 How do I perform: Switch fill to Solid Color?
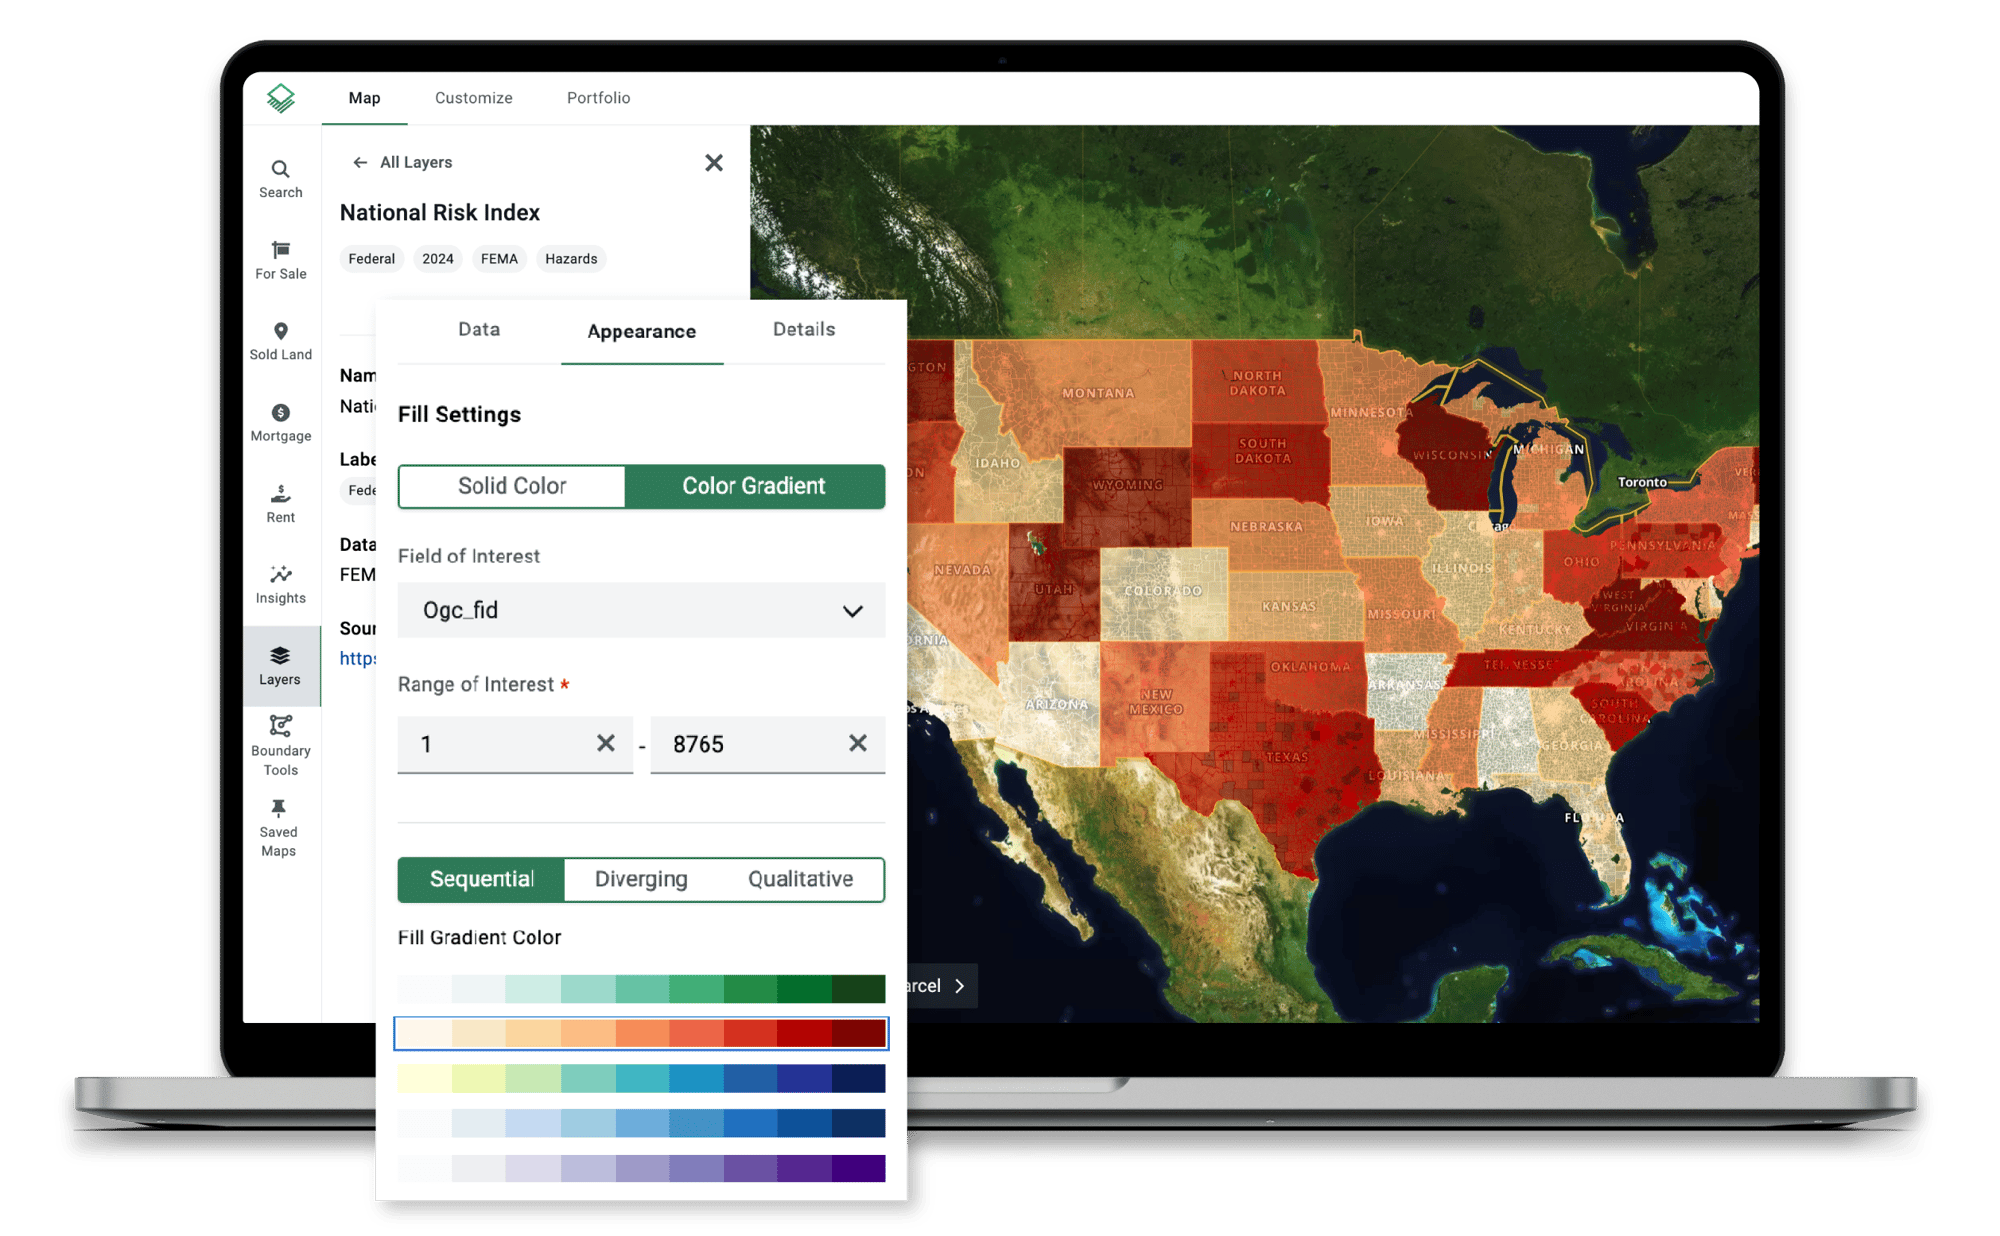click(512, 486)
